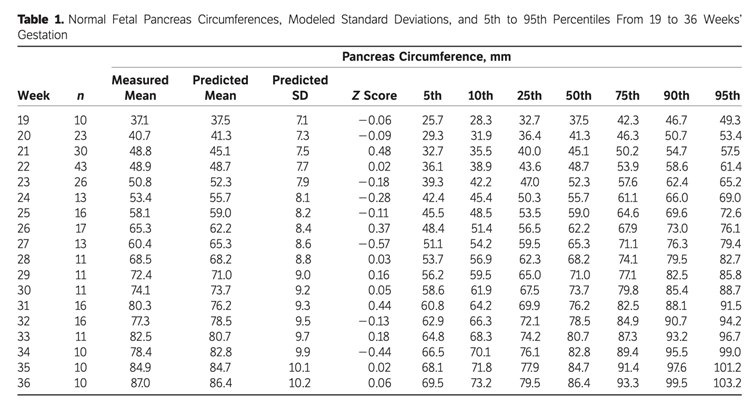Image resolution: width=753 pixels, height=409 pixels.
Task: Select the "Pancreas Circumference, mm" spanning header
Action: [x=426, y=57]
